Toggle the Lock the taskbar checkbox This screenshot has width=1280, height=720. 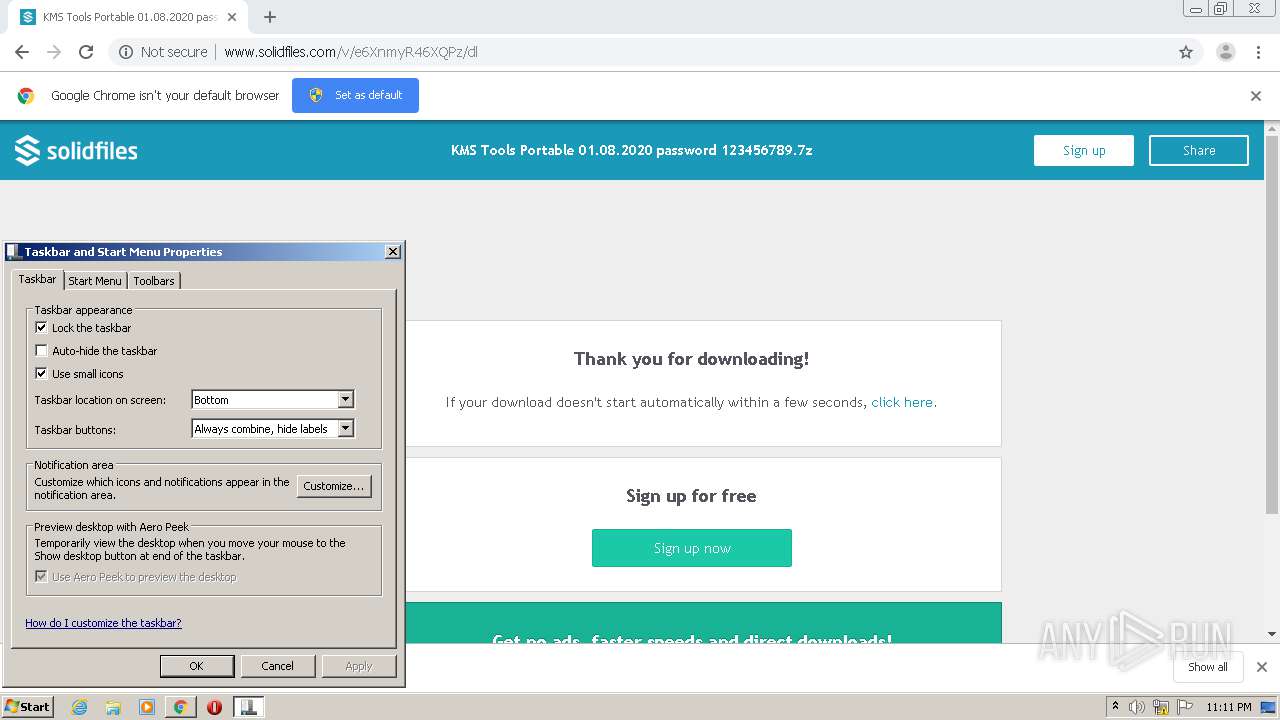41,327
